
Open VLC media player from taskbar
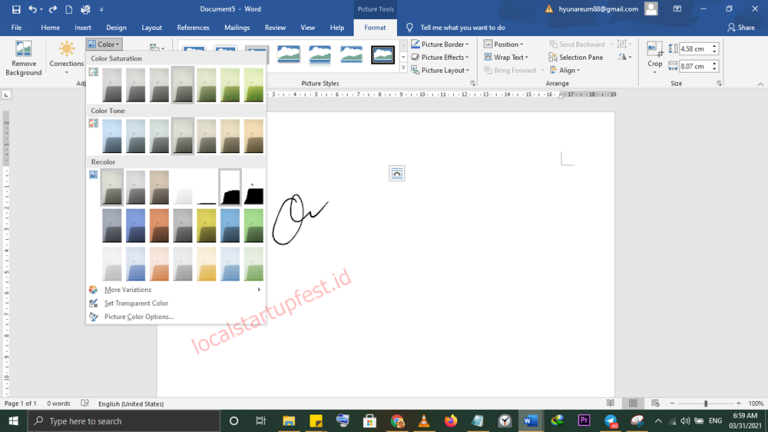[x=424, y=421]
